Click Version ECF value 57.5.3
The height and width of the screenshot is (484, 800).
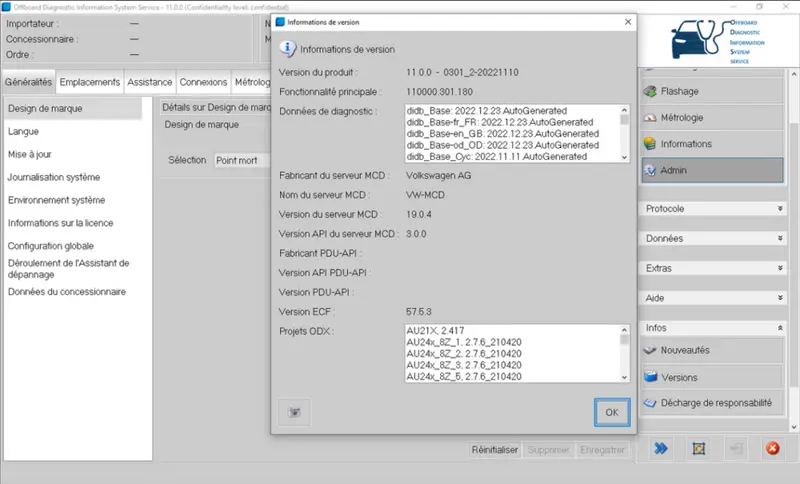pyautogui.click(x=419, y=312)
